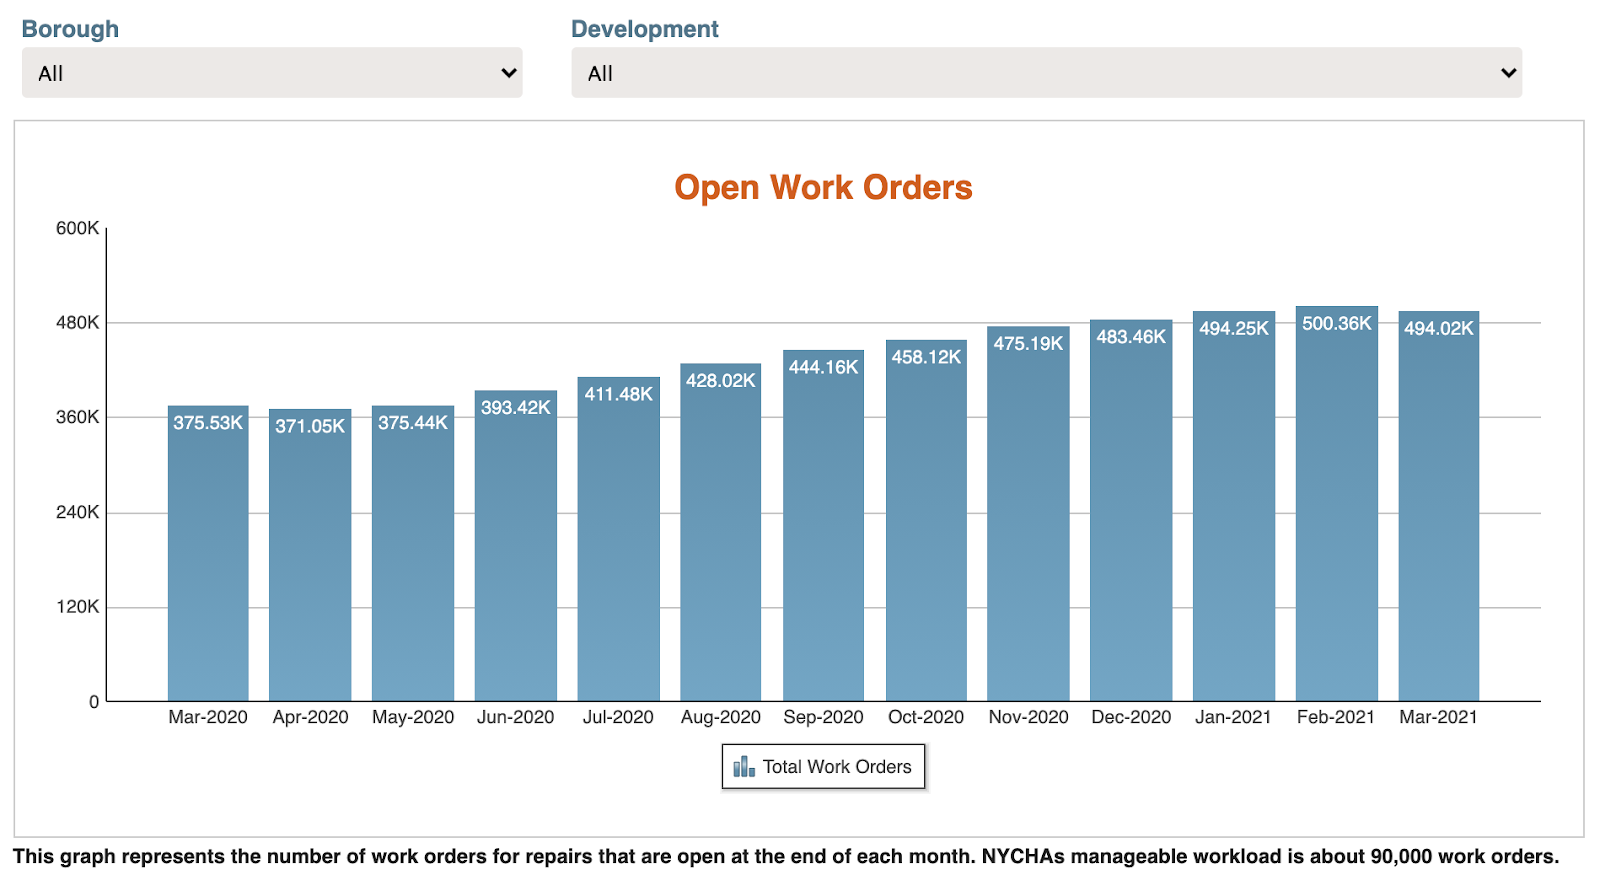Click the May-2020 axis label
This screenshot has height=875, width=1600.
[x=413, y=717]
